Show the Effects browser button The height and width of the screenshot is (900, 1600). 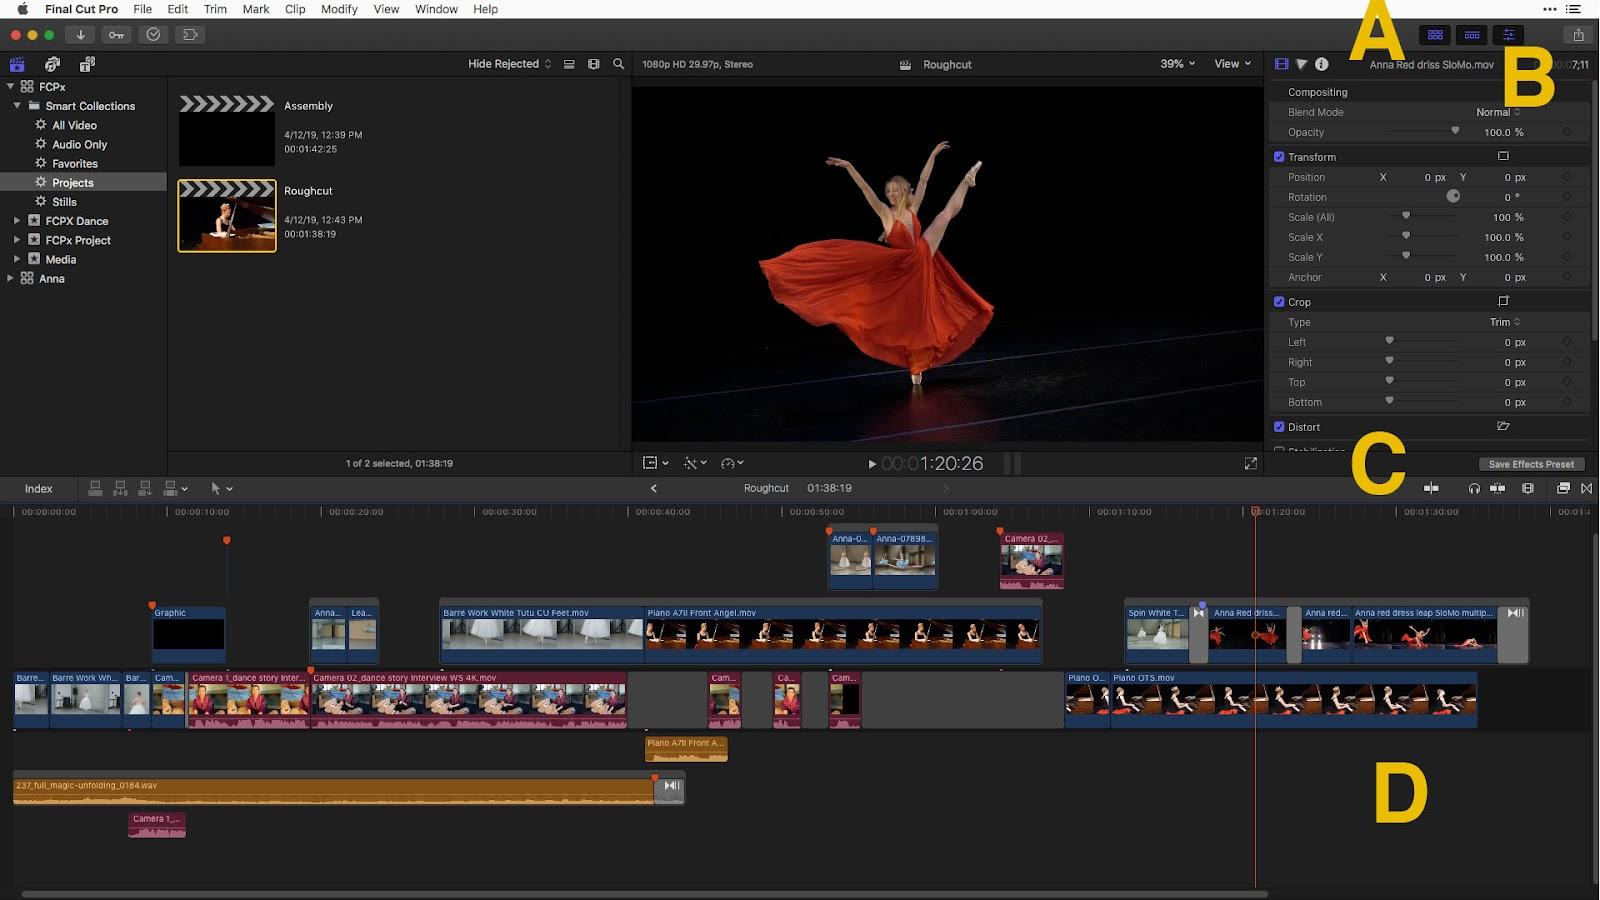pyautogui.click(x=1563, y=488)
